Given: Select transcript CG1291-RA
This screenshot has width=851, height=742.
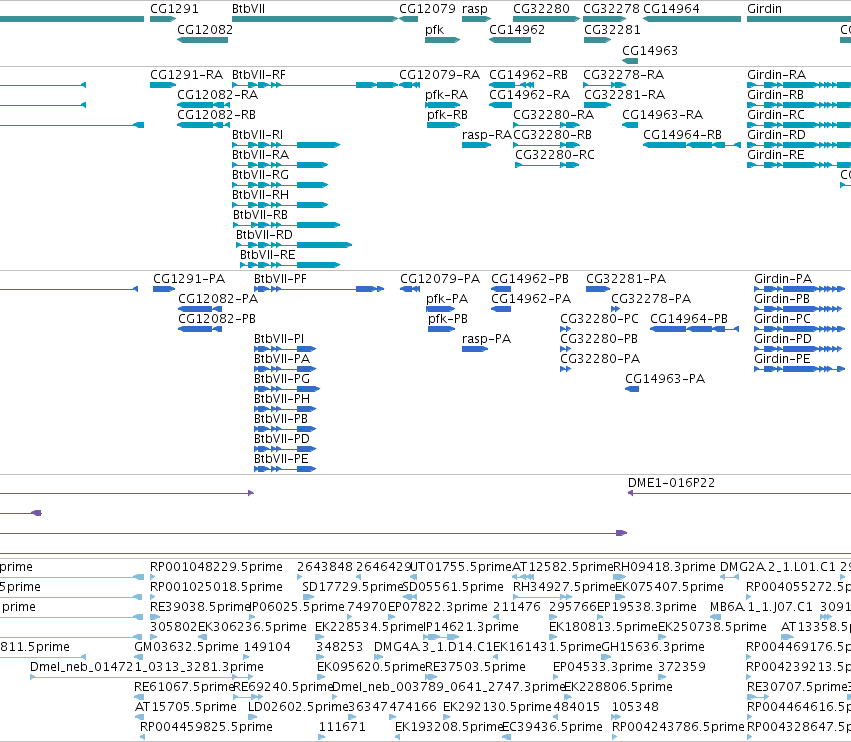Looking at the screenshot, I should tap(163, 85).
